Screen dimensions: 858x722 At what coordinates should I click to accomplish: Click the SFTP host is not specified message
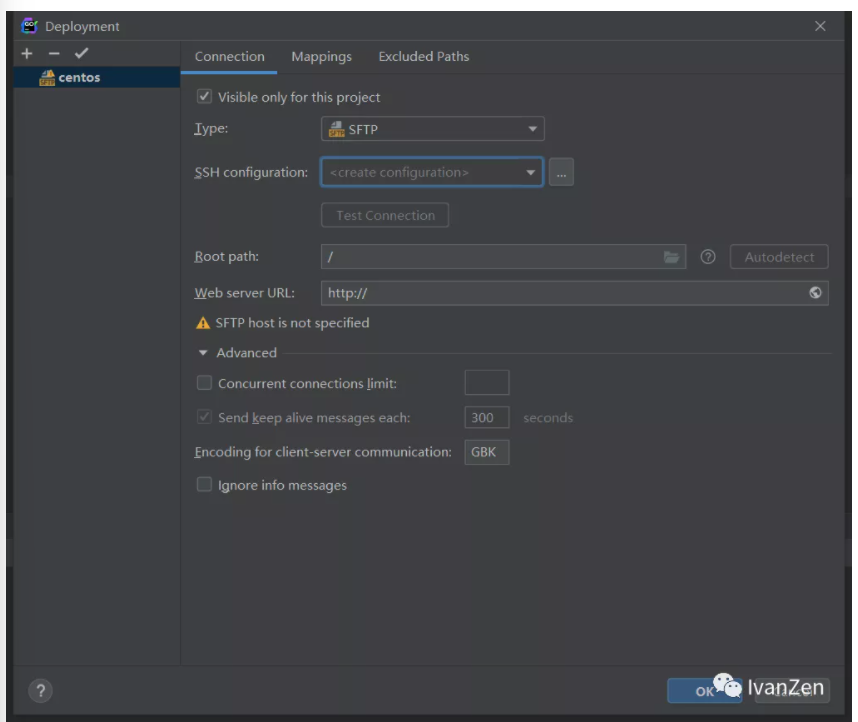point(292,323)
